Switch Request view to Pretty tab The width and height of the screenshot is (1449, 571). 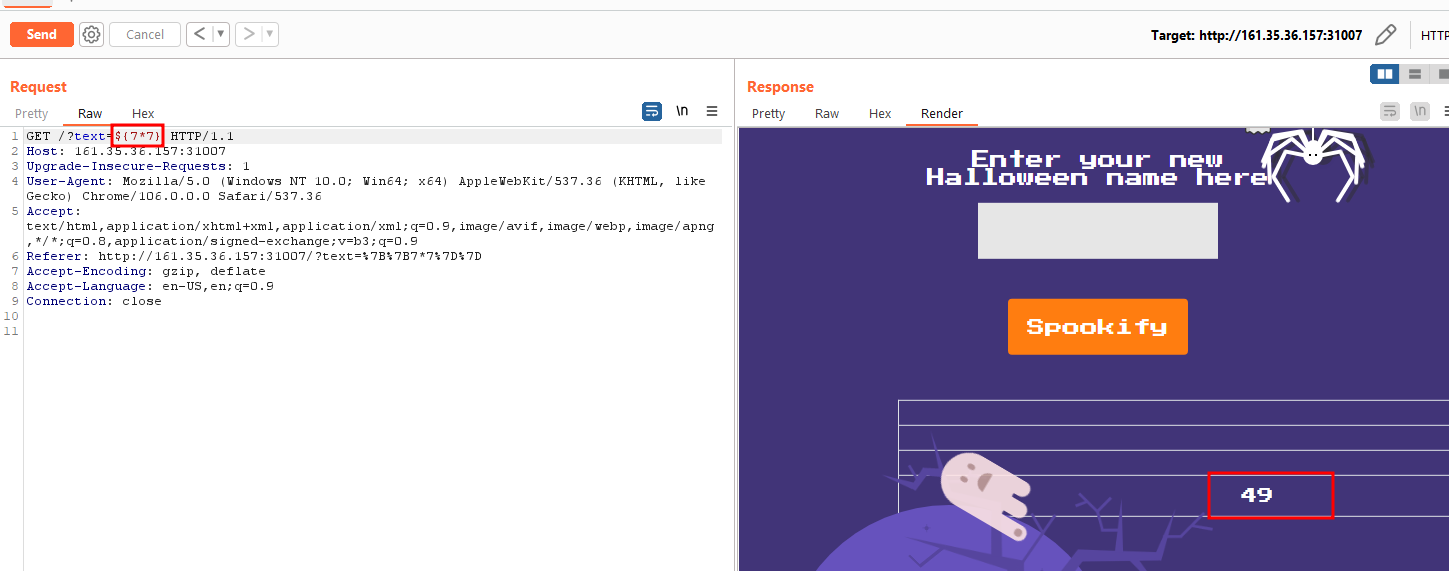click(x=31, y=114)
